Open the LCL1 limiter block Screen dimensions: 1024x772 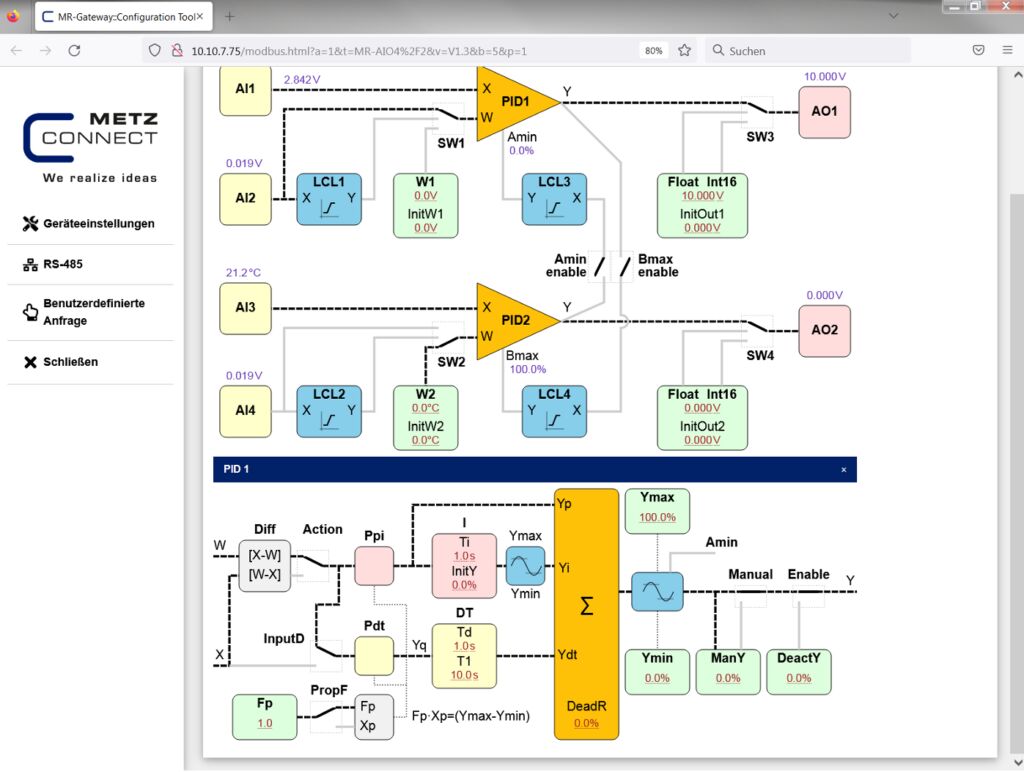tap(329, 199)
